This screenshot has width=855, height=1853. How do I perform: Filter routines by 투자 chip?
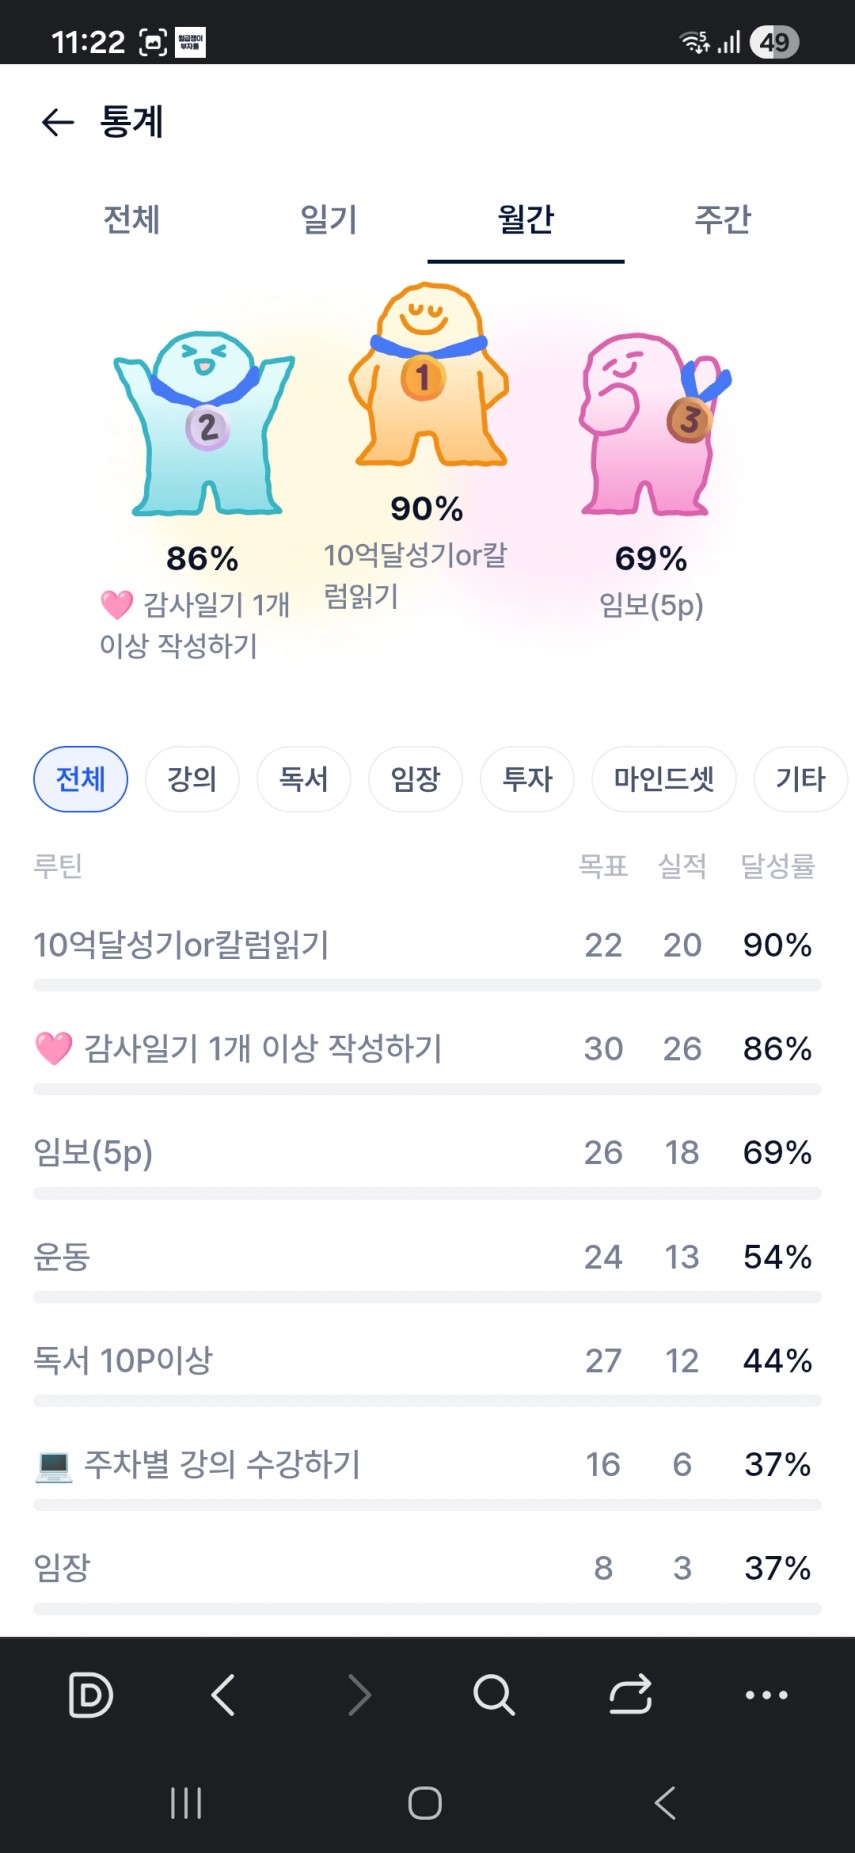tap(527, 779)
